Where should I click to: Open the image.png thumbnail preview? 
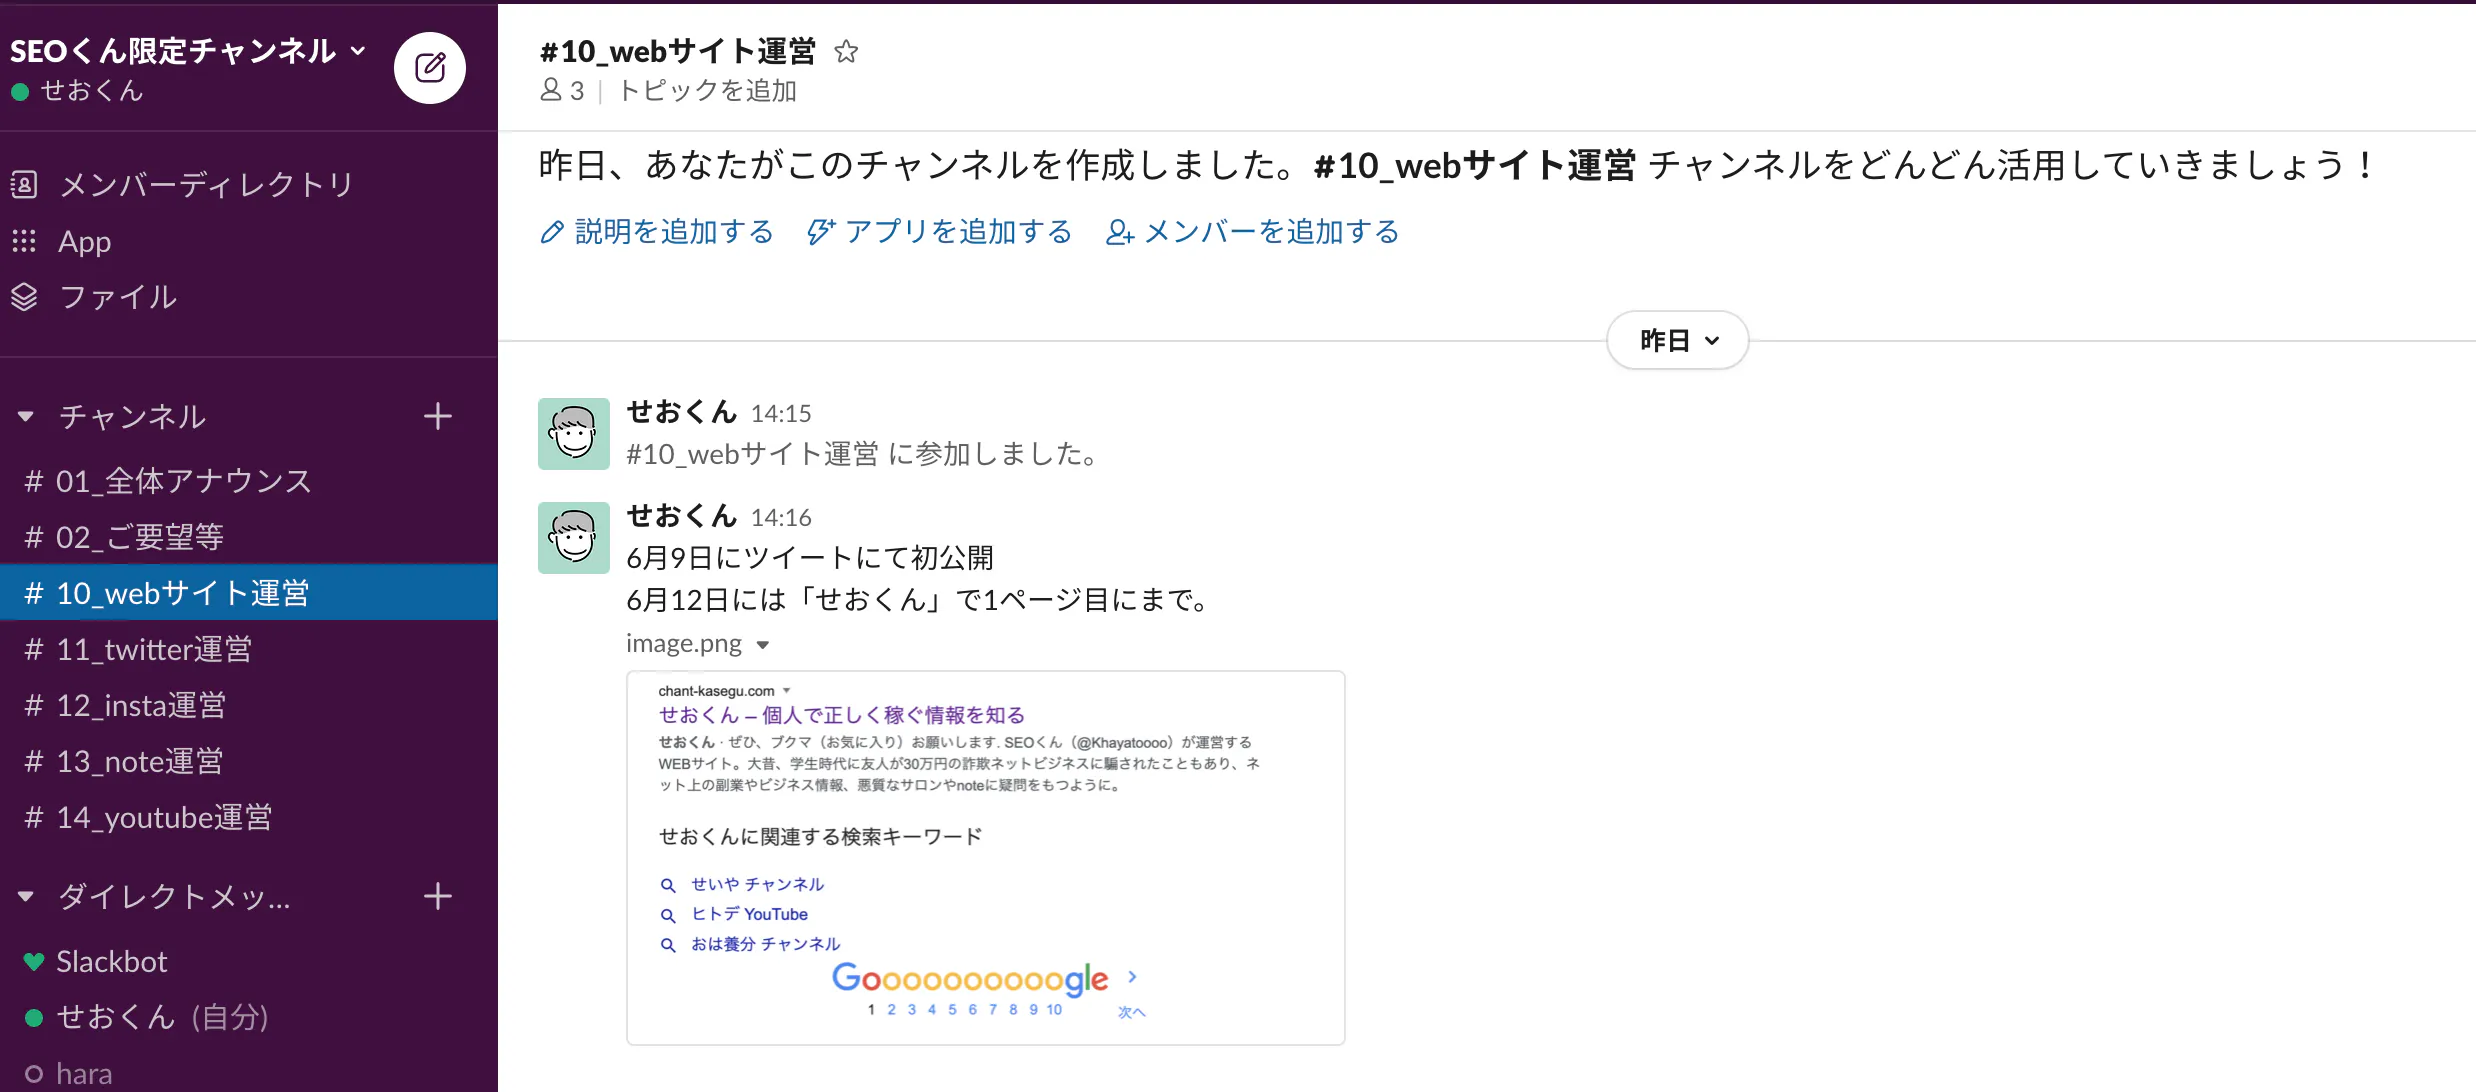click(985, 857)
